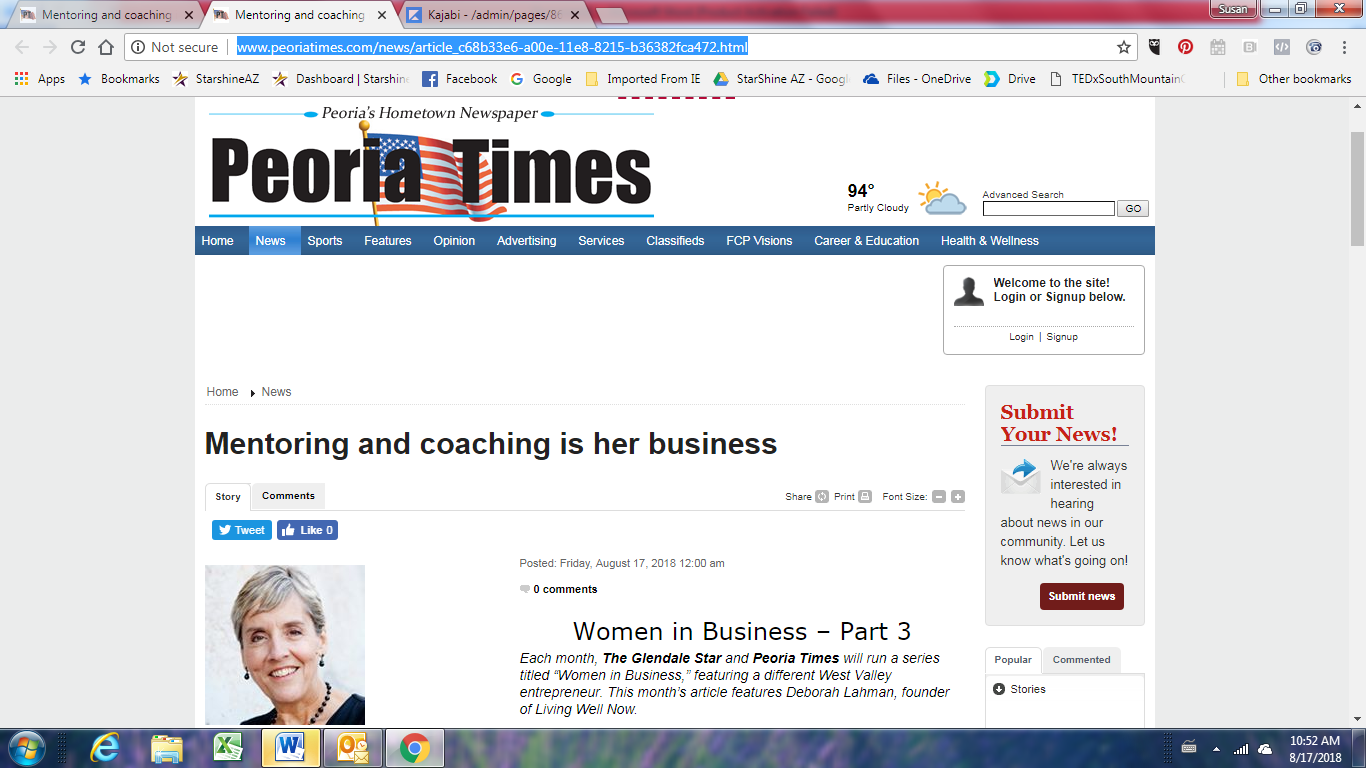Click the browser address bar URL
The width and height of the screenshot is (1366, 768).
[x=492, y=47]
